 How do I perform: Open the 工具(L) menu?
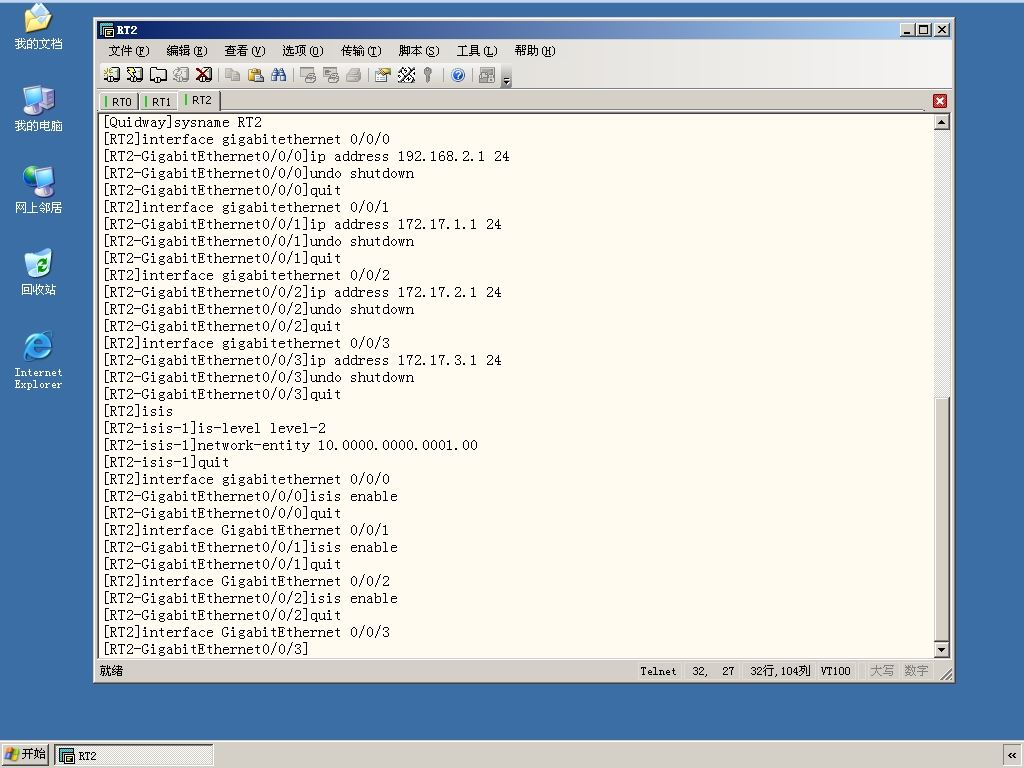tap(477, 51)
